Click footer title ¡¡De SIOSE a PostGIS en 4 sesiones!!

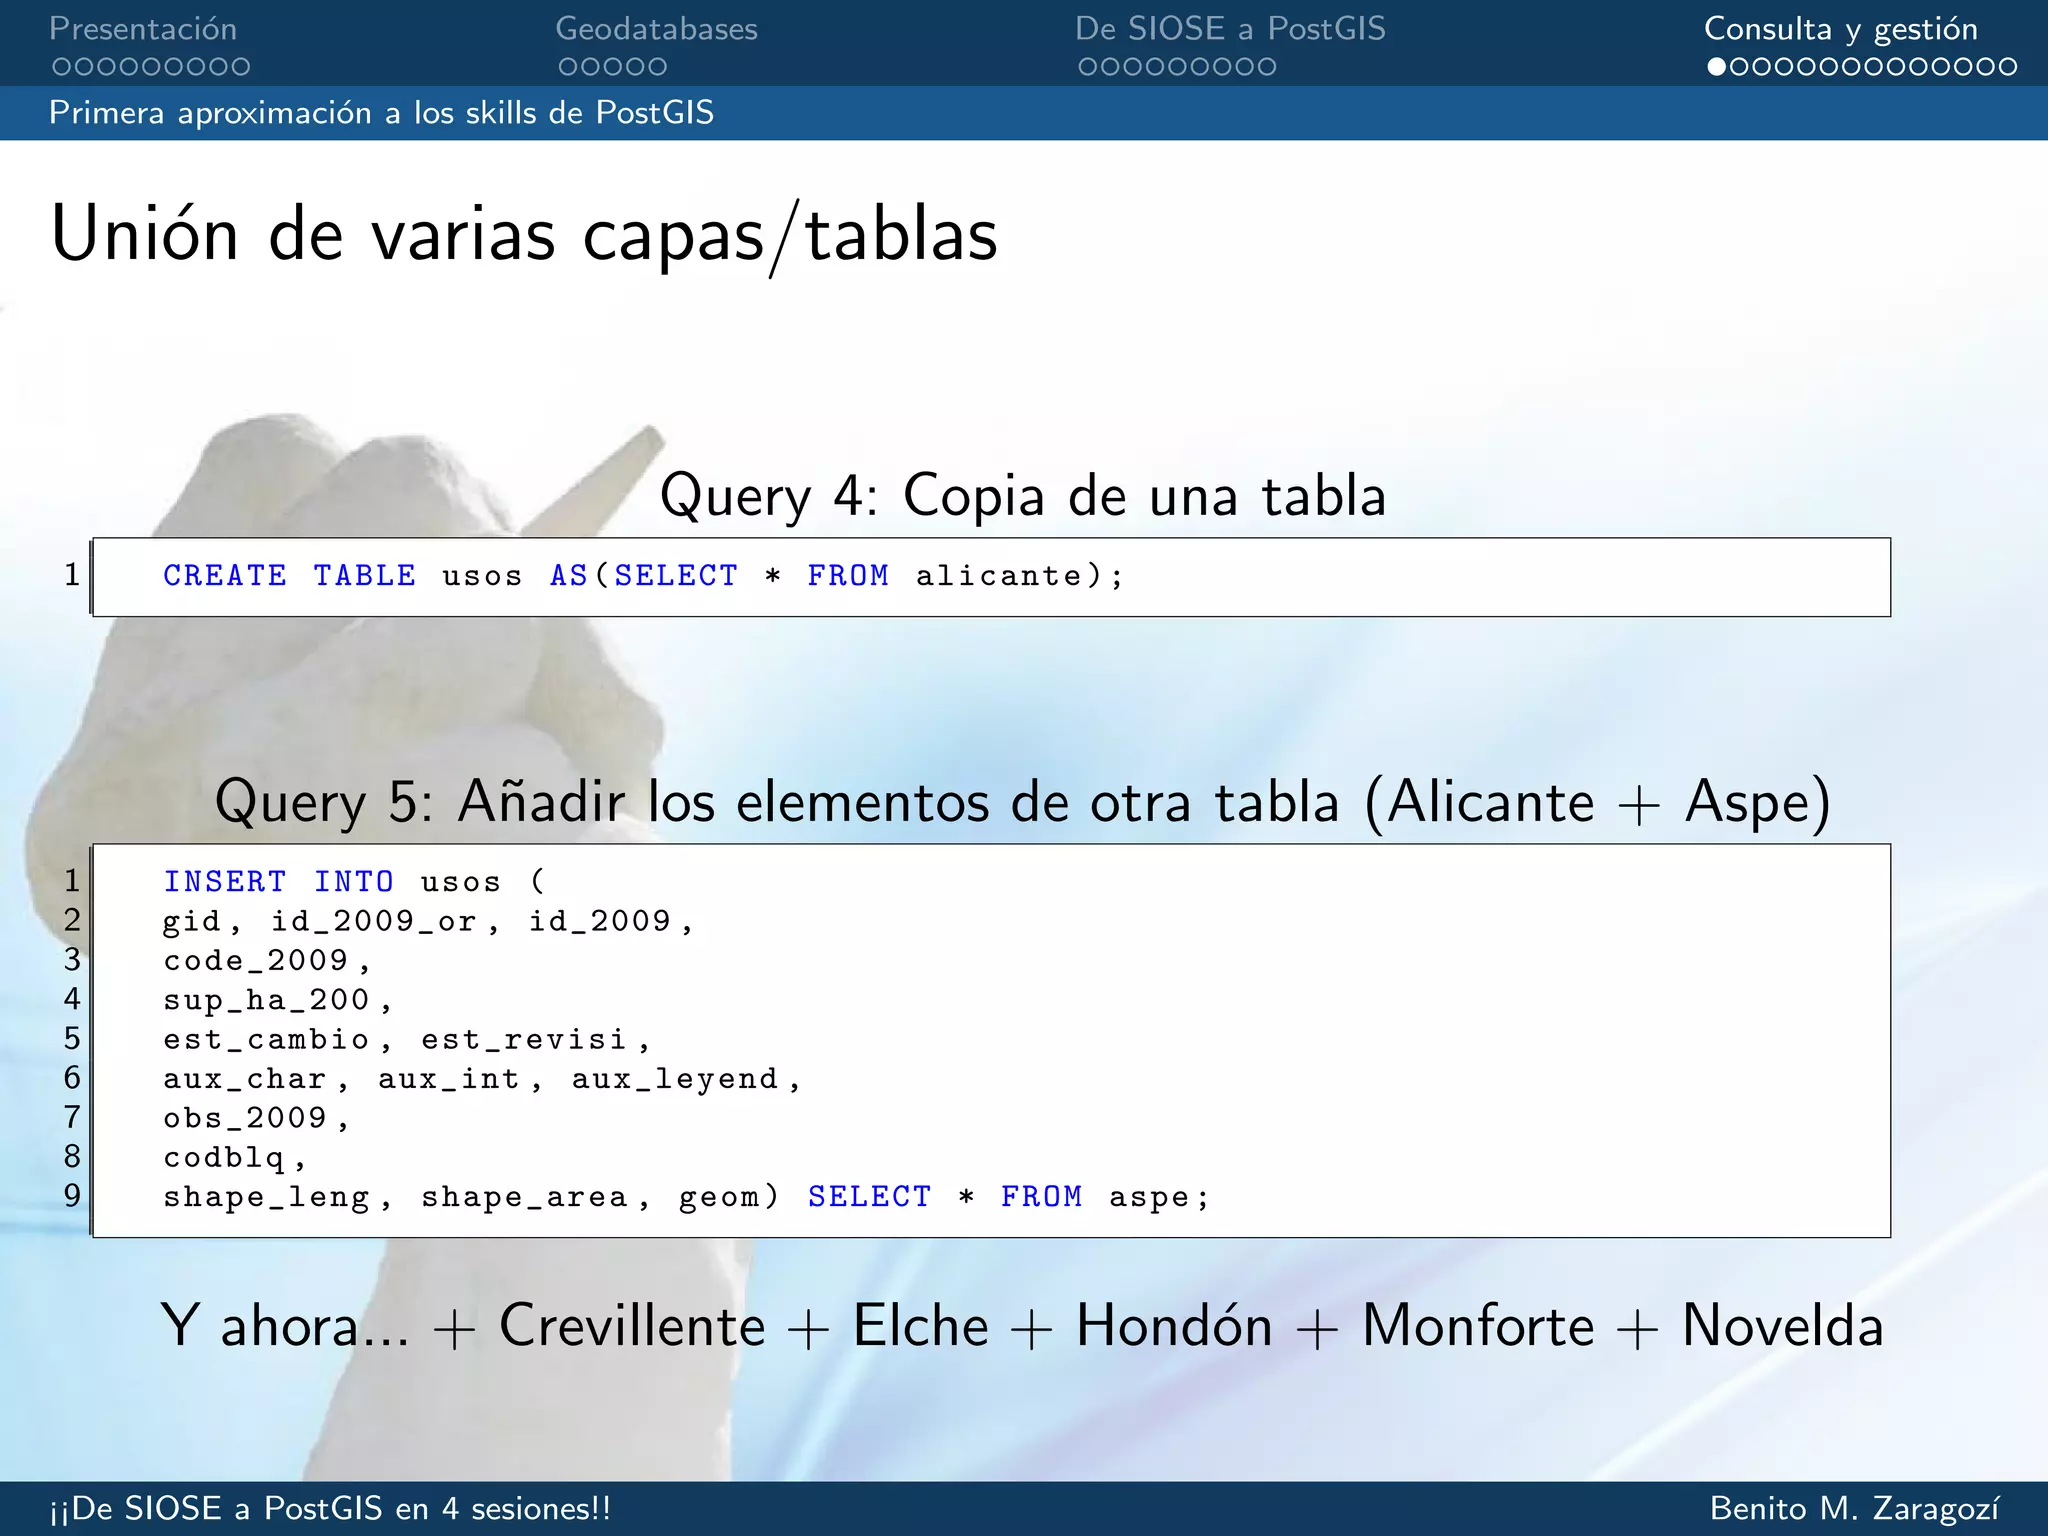pyautogui.click(x=330, y=1508)
